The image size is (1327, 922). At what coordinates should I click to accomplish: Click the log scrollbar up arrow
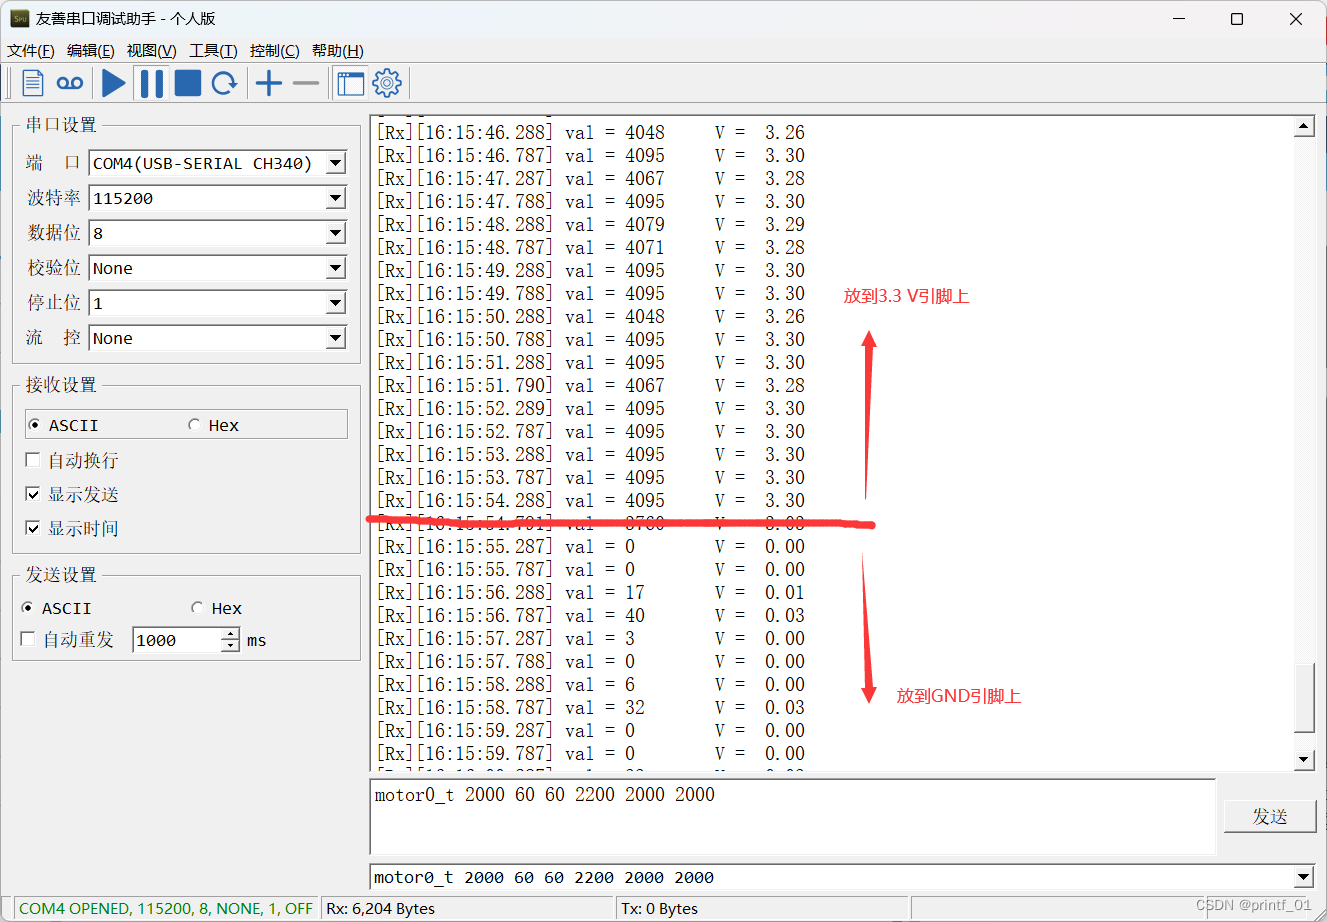click(1304, 126)
